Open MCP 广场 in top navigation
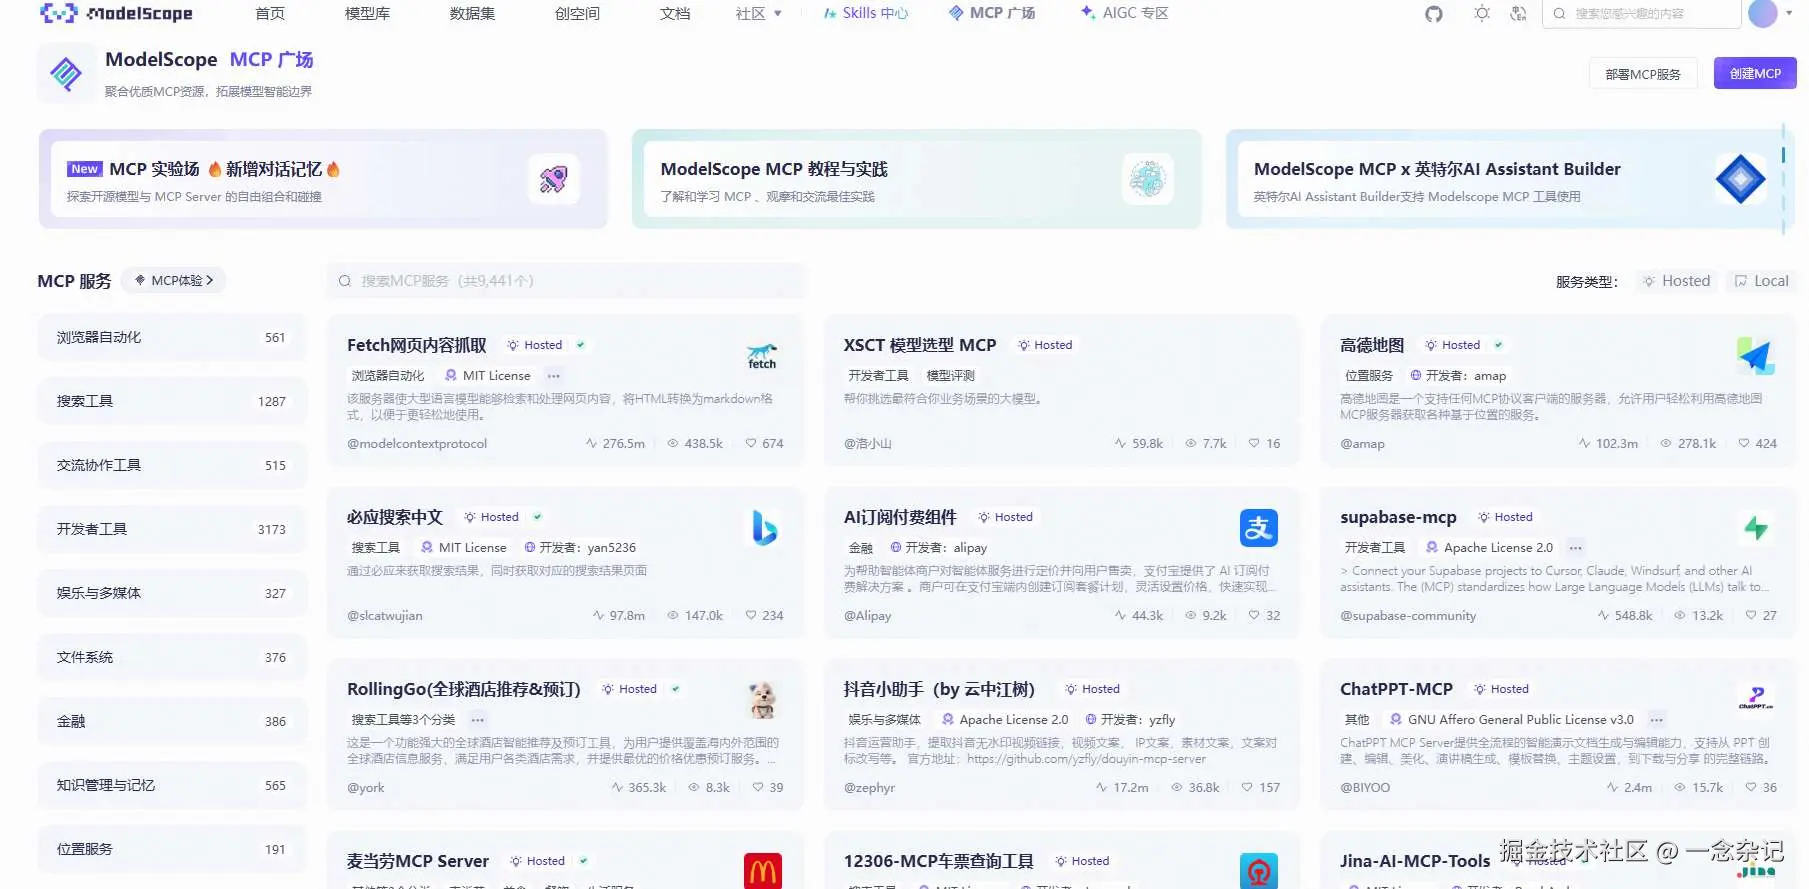The height and width of the screenshot is (889, 1809). pos(992,14)
